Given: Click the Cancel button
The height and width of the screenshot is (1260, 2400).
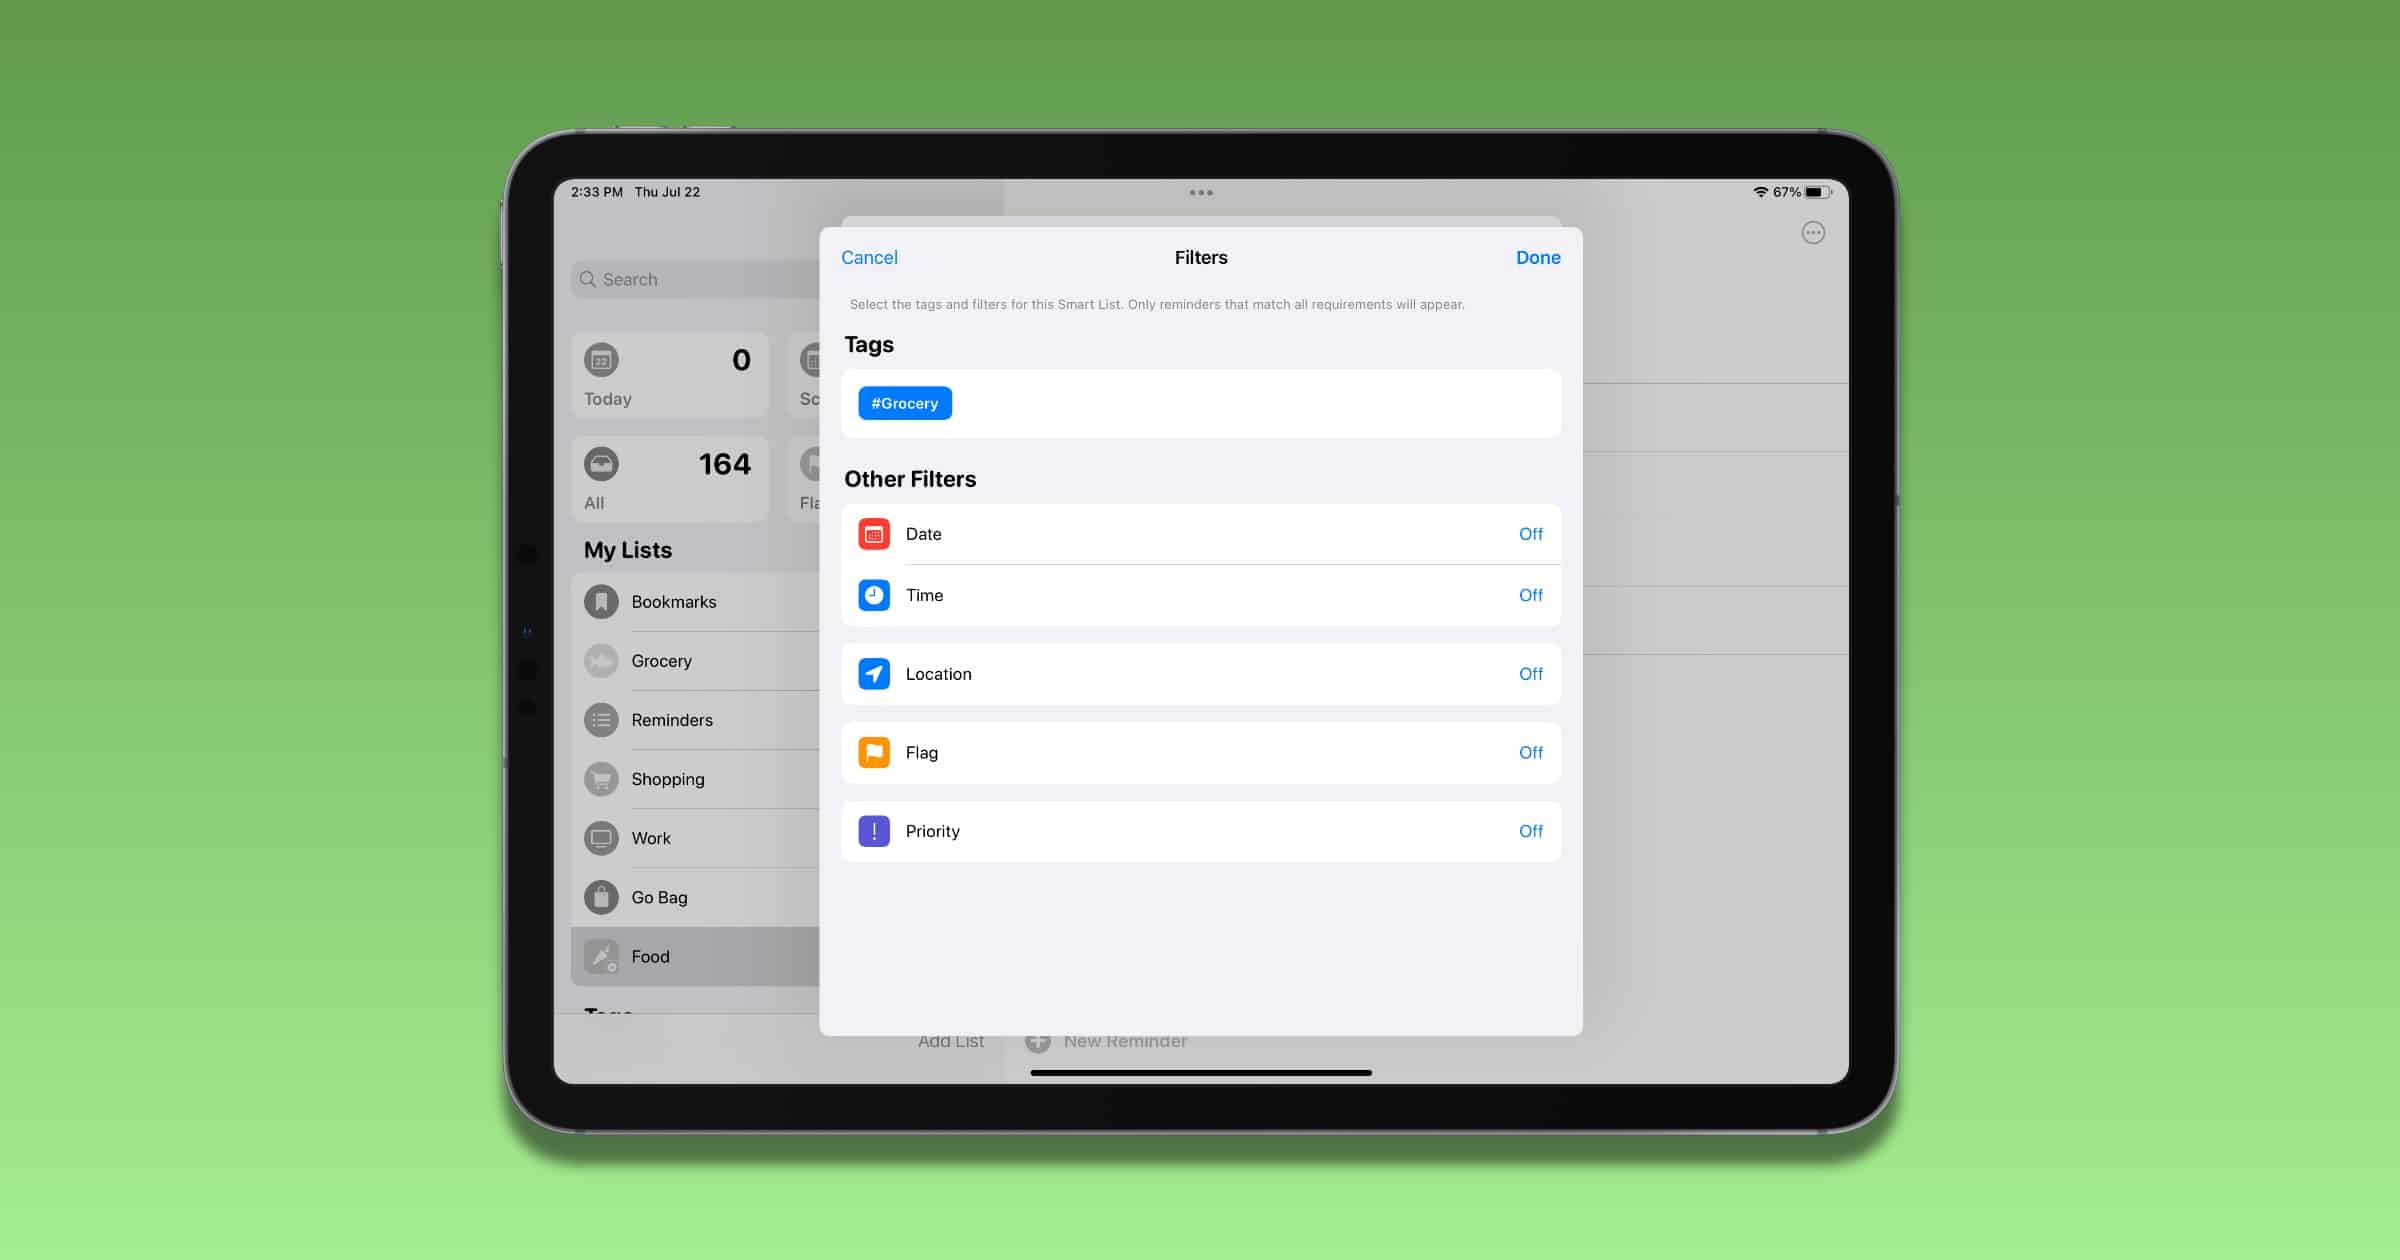Looking at the screenshot, I should coord(870,257).
